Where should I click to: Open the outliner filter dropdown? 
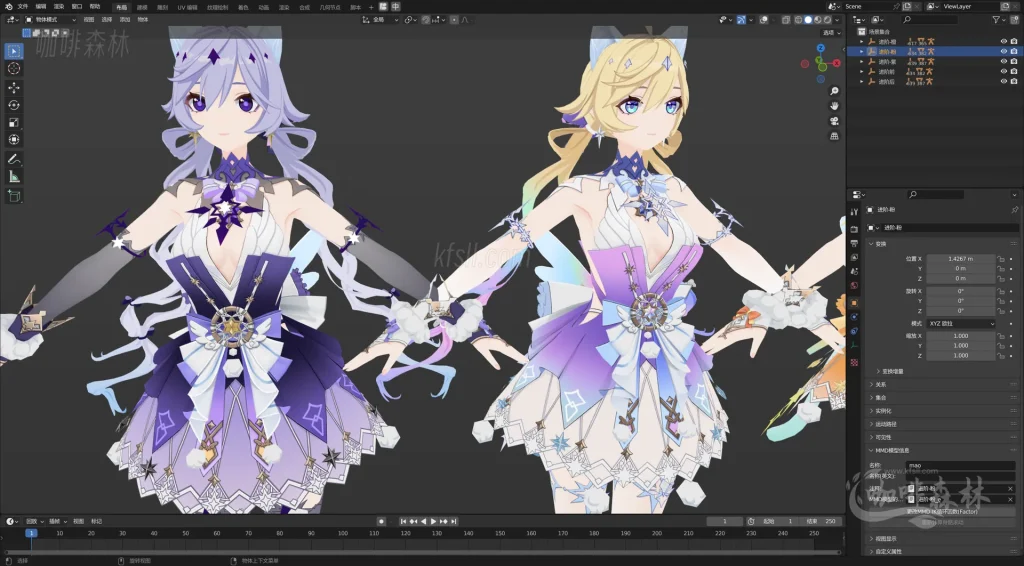999,20
